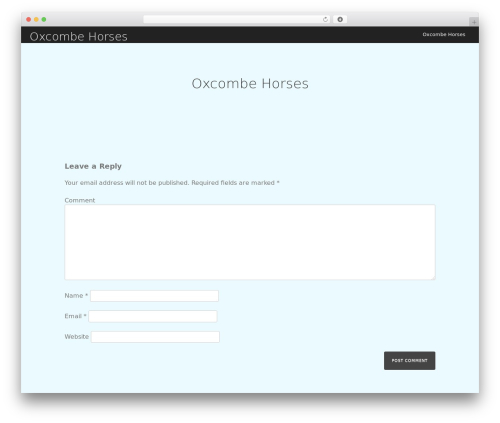Click inside the Comment text area
Screen dimensions: 500x423
250,242
